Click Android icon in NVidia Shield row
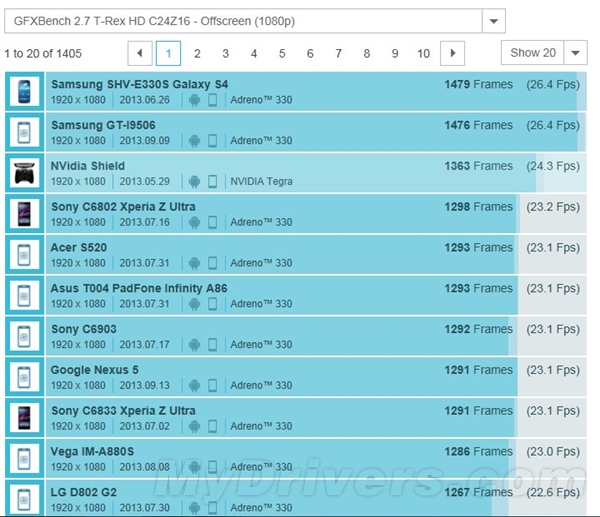 194,181
